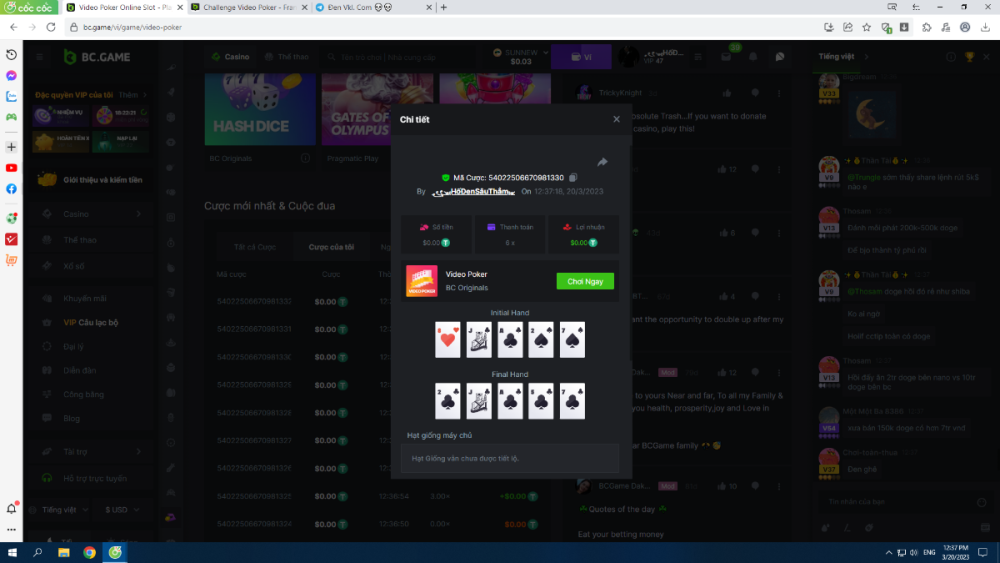Open a new browser tab
Screen dimensions: 1000x563
coord(444,7)
